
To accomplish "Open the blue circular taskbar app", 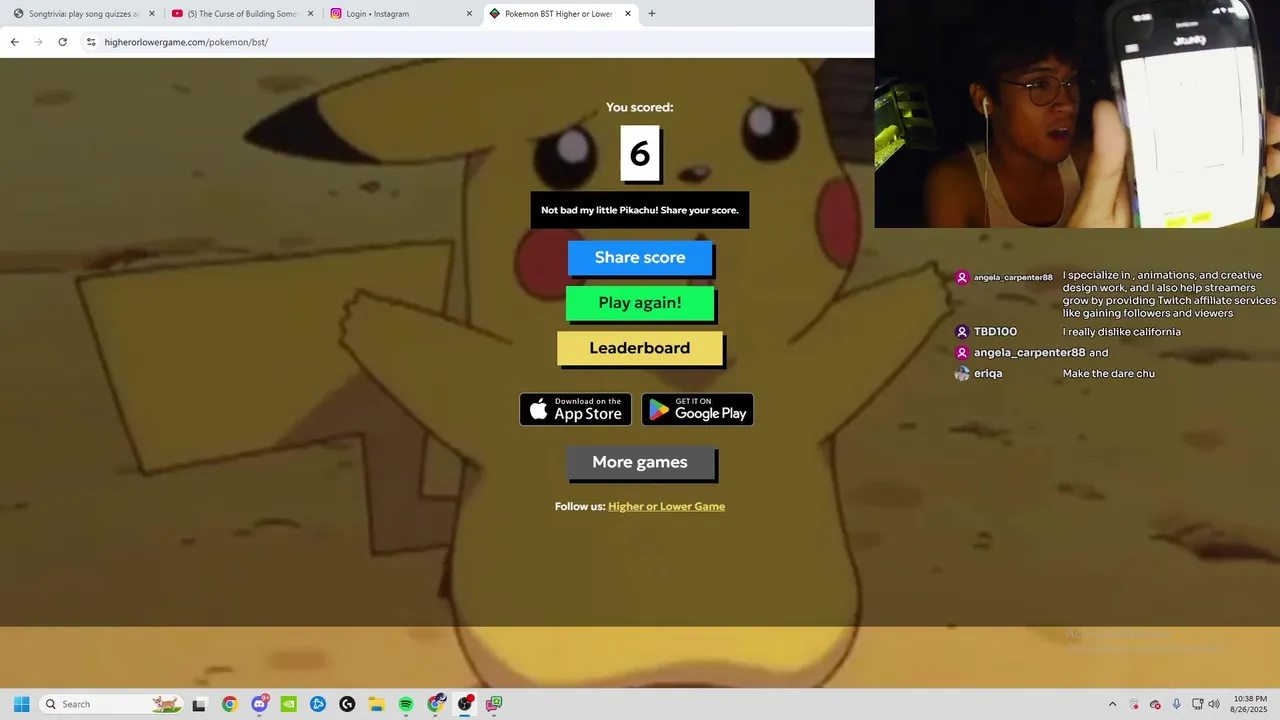I will (318, 704).
